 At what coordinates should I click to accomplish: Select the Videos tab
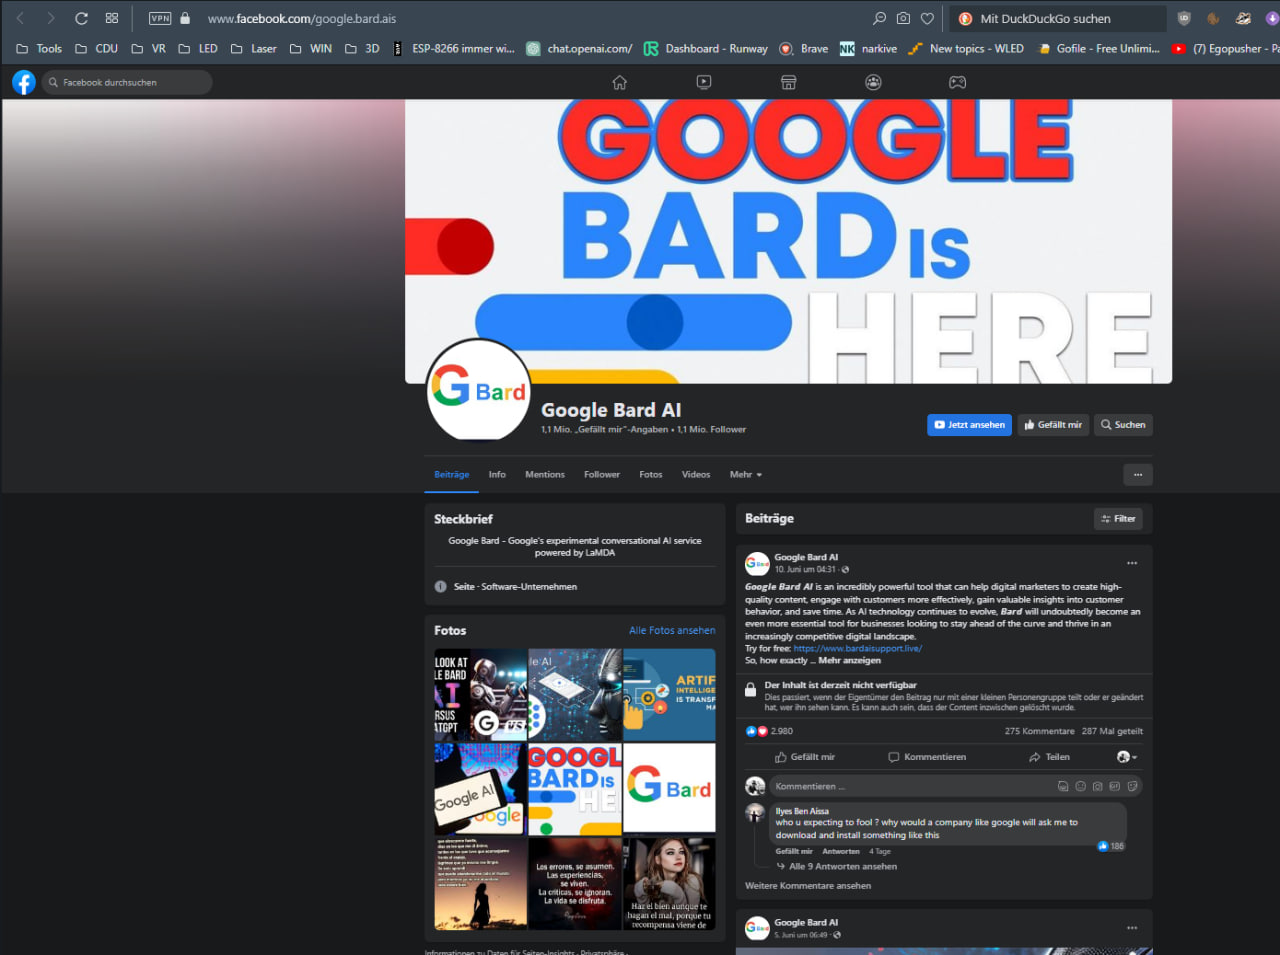(696, 475)
